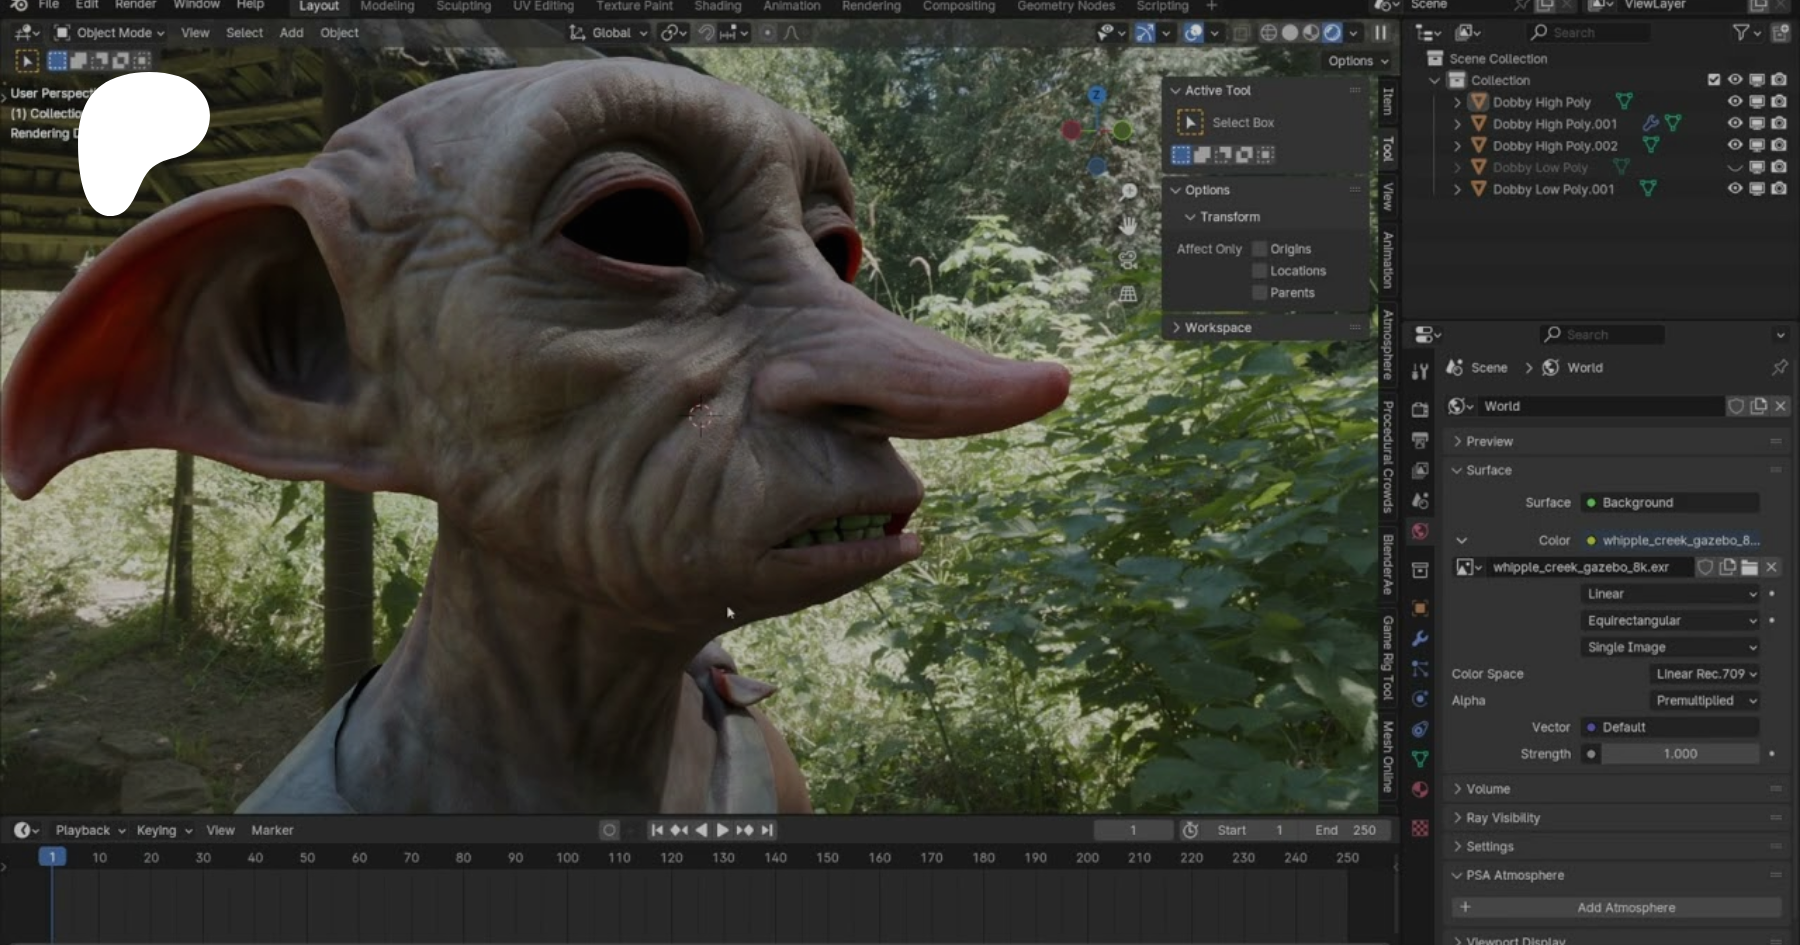Open the Object Mode dropdown
The width and height of the screenshot is (1800, 945).
pos(110,33)
